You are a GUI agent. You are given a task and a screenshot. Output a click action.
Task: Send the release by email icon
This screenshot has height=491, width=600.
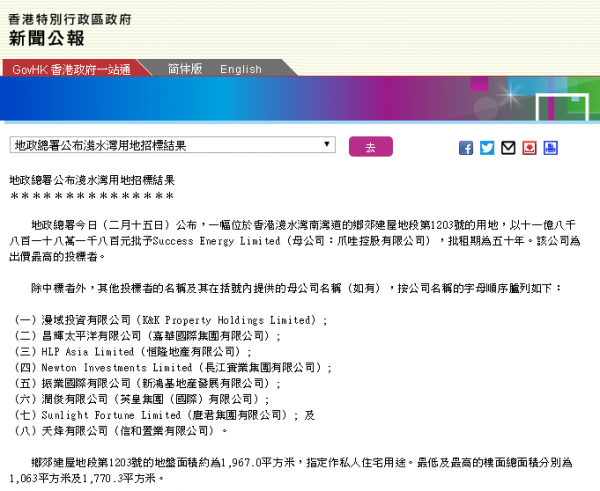pos(508,148)
